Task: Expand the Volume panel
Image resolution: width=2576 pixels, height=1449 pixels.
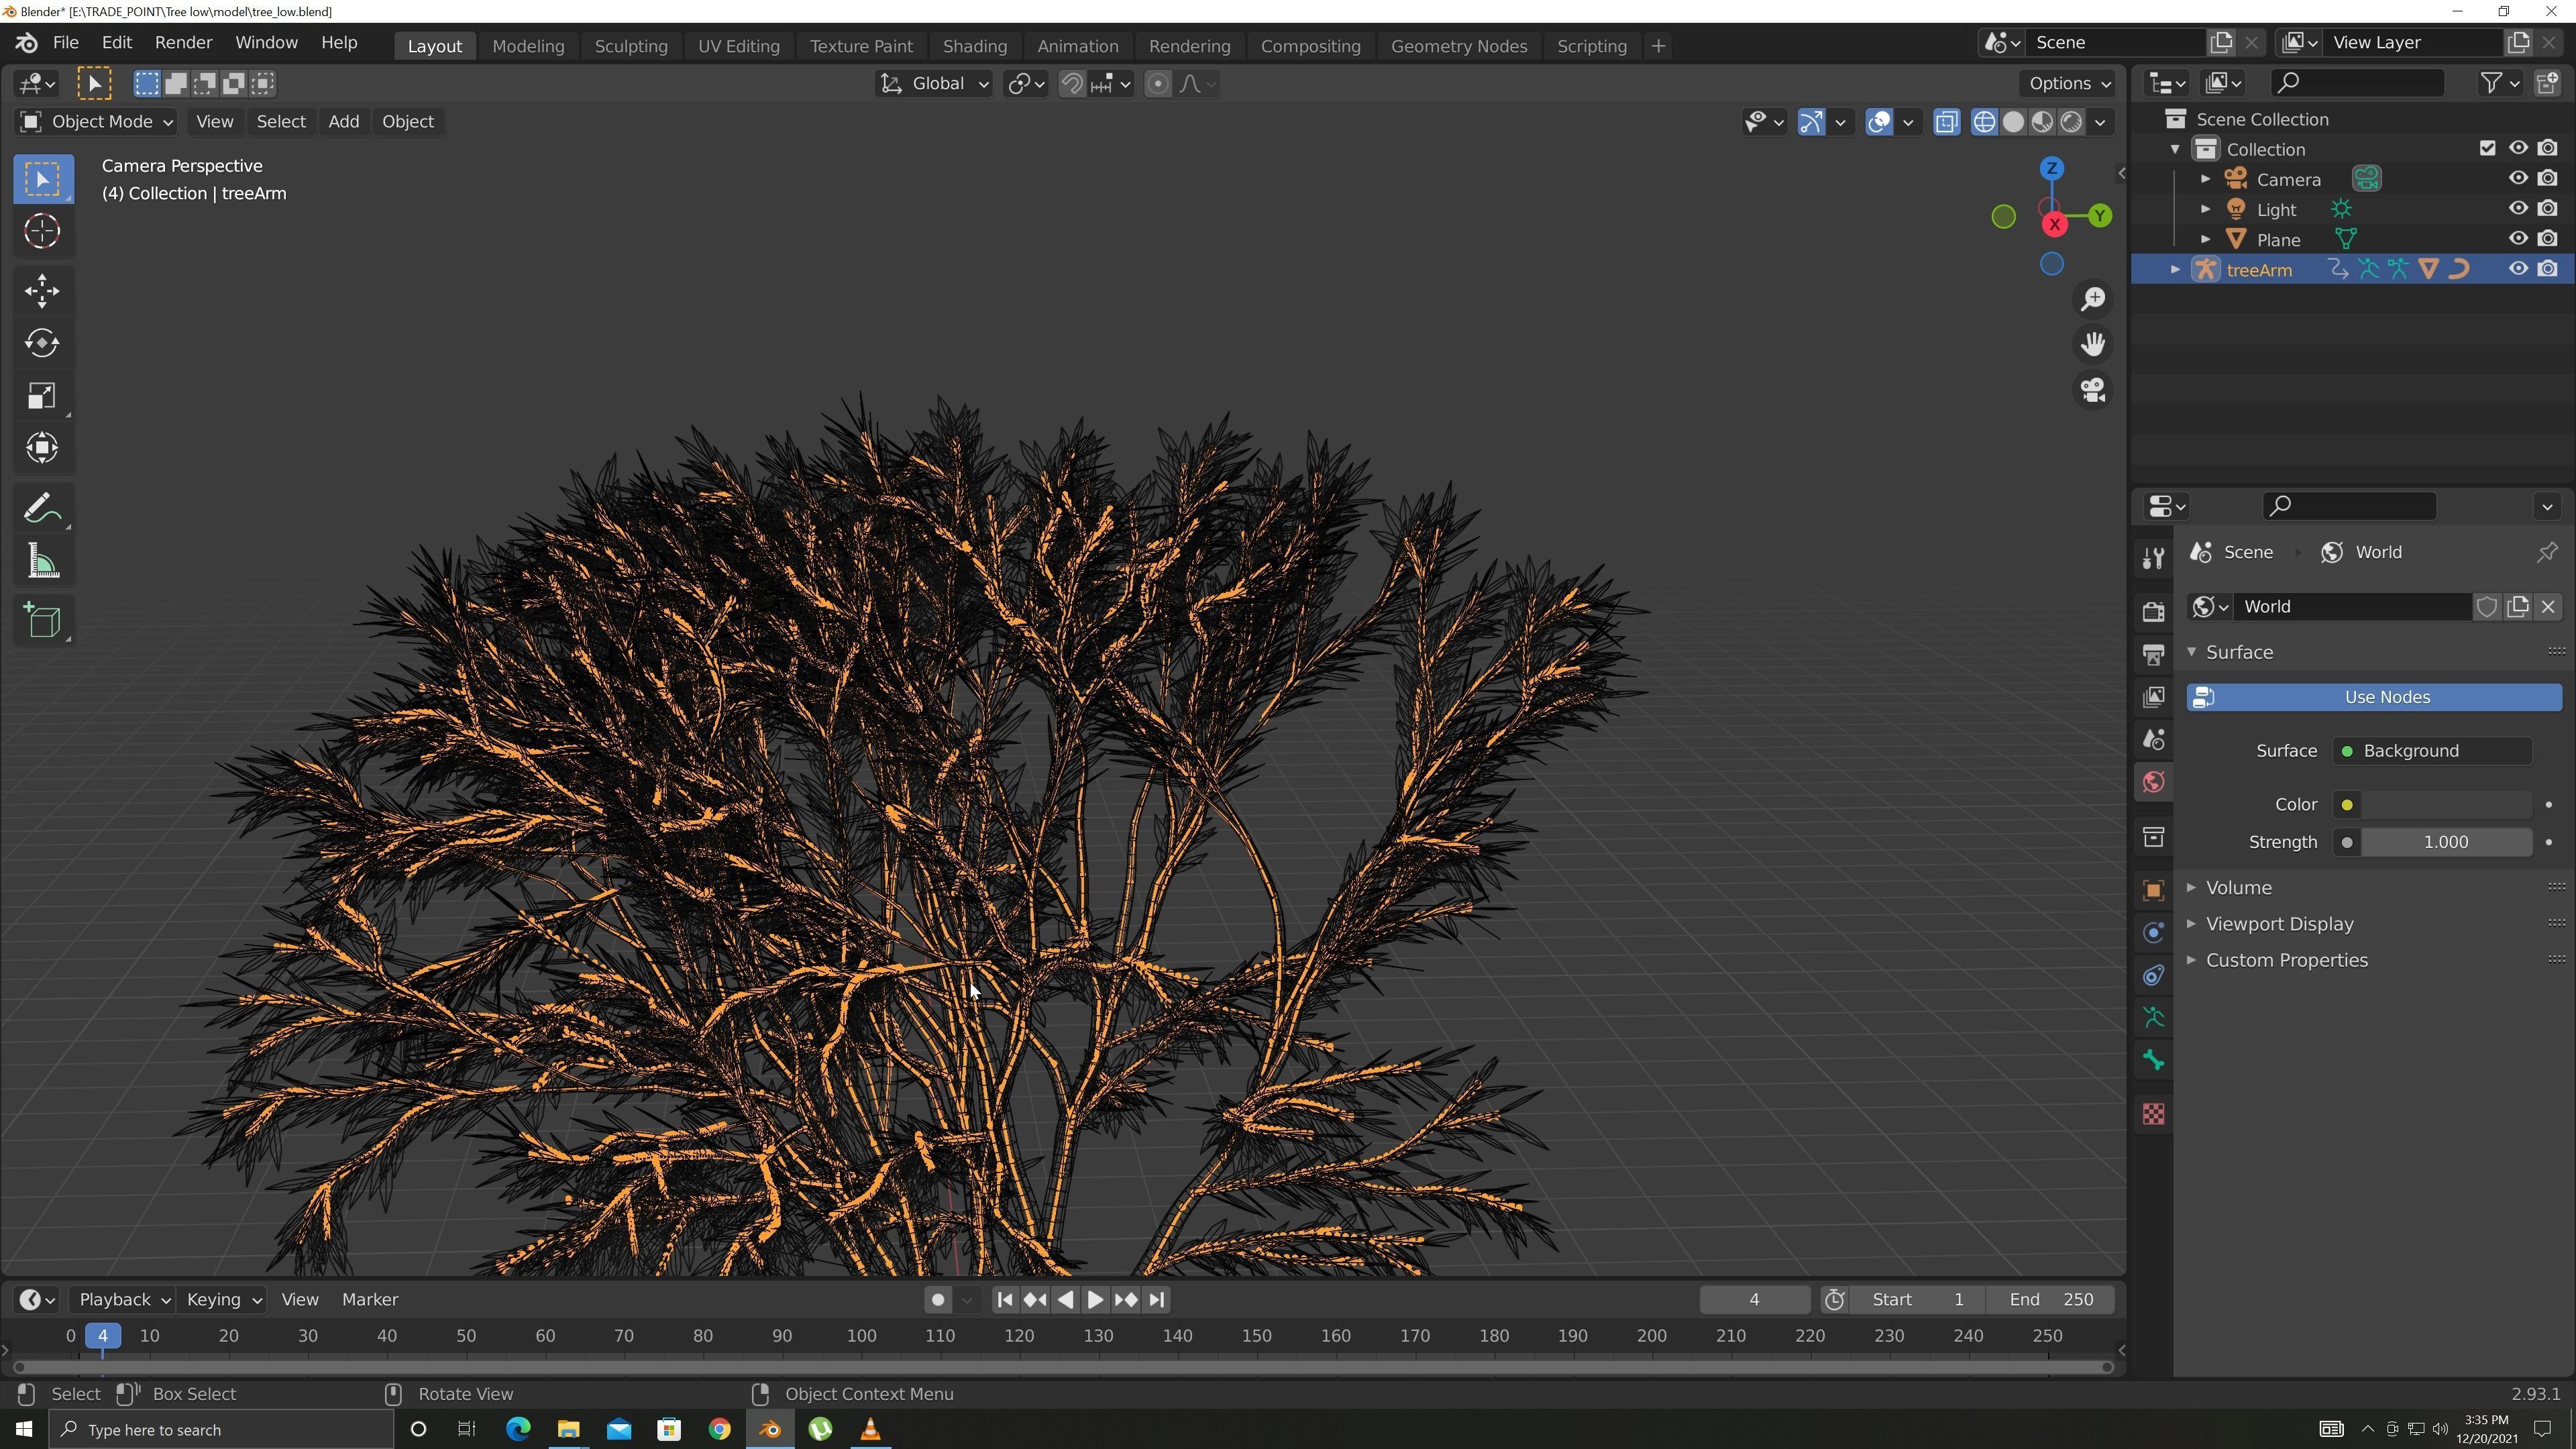Action: 2238,888
